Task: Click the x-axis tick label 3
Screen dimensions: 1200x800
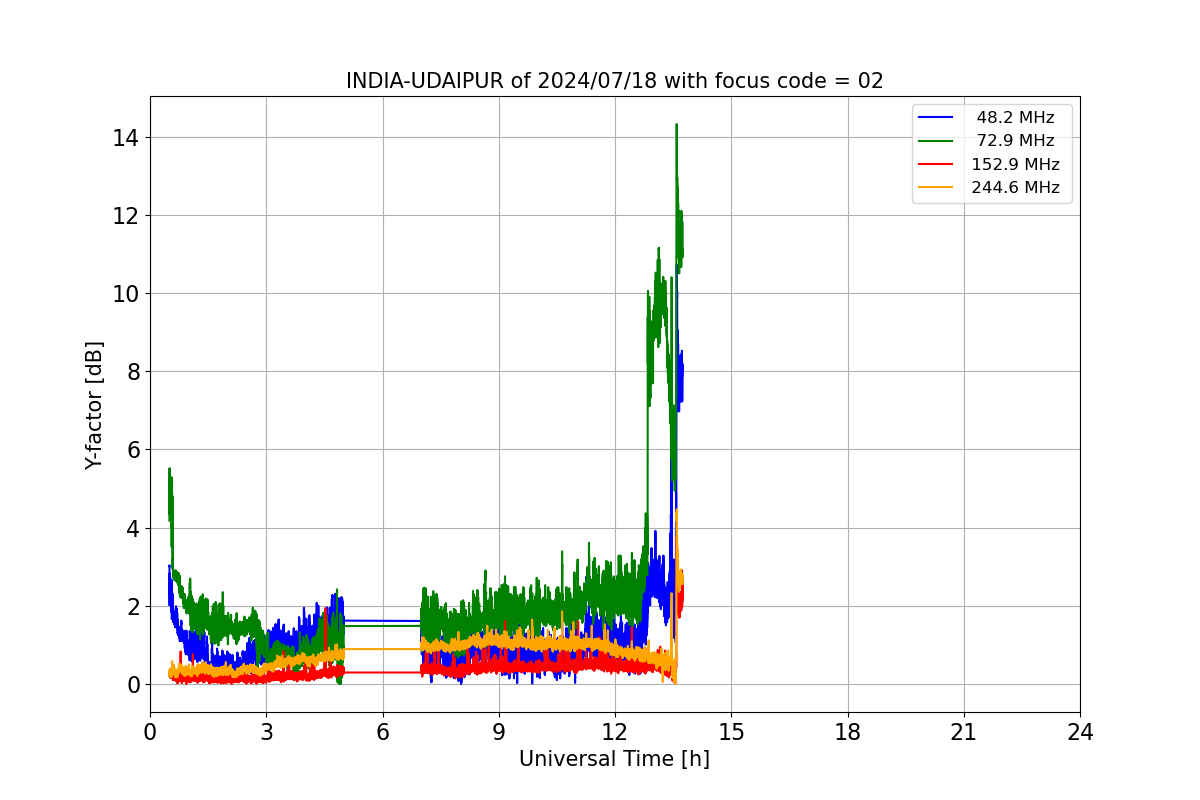Action: [x=266, y=732]
